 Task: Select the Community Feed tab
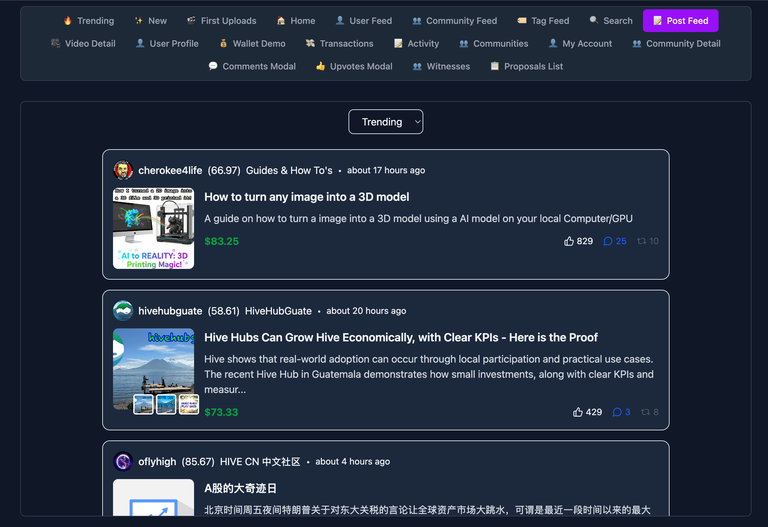click(x=455, y=21)
